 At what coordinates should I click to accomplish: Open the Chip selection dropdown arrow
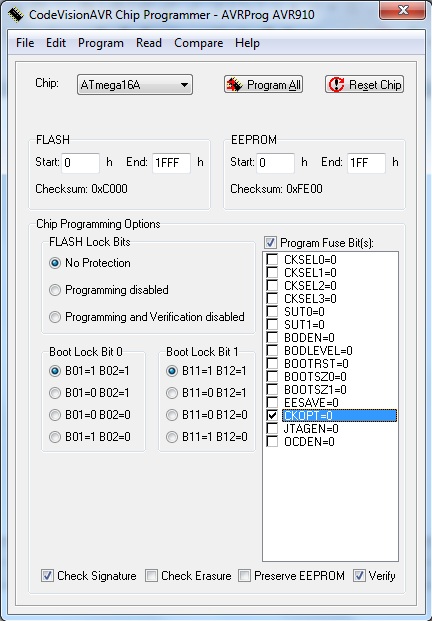184,85
